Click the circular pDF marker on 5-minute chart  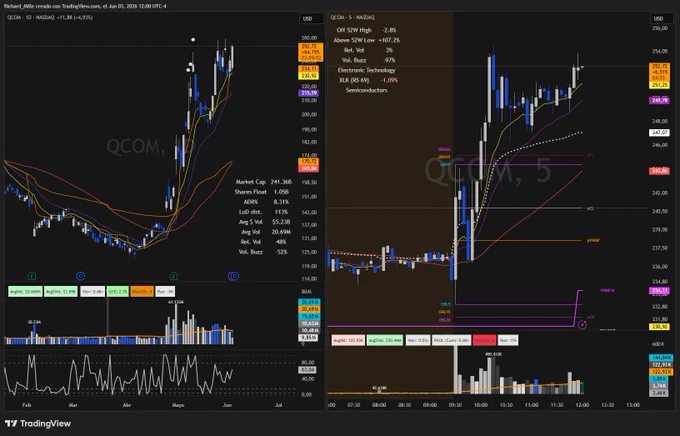[x=582, y=324]
